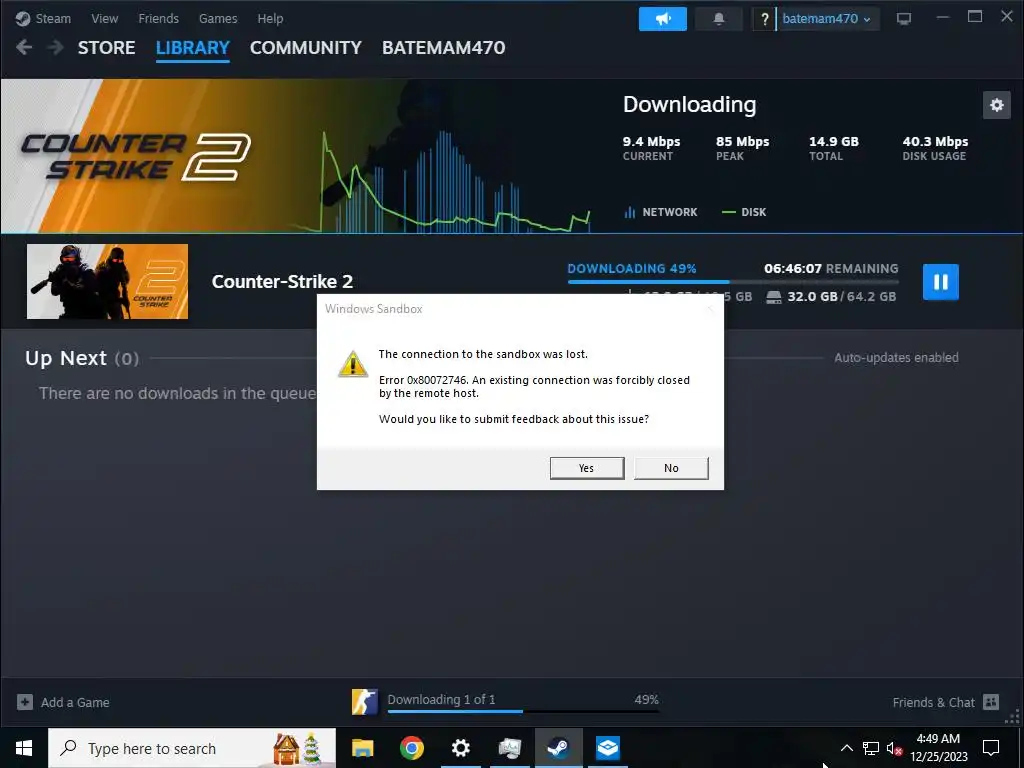Open the clock showing 4:49 AM

tap(938, 748)
